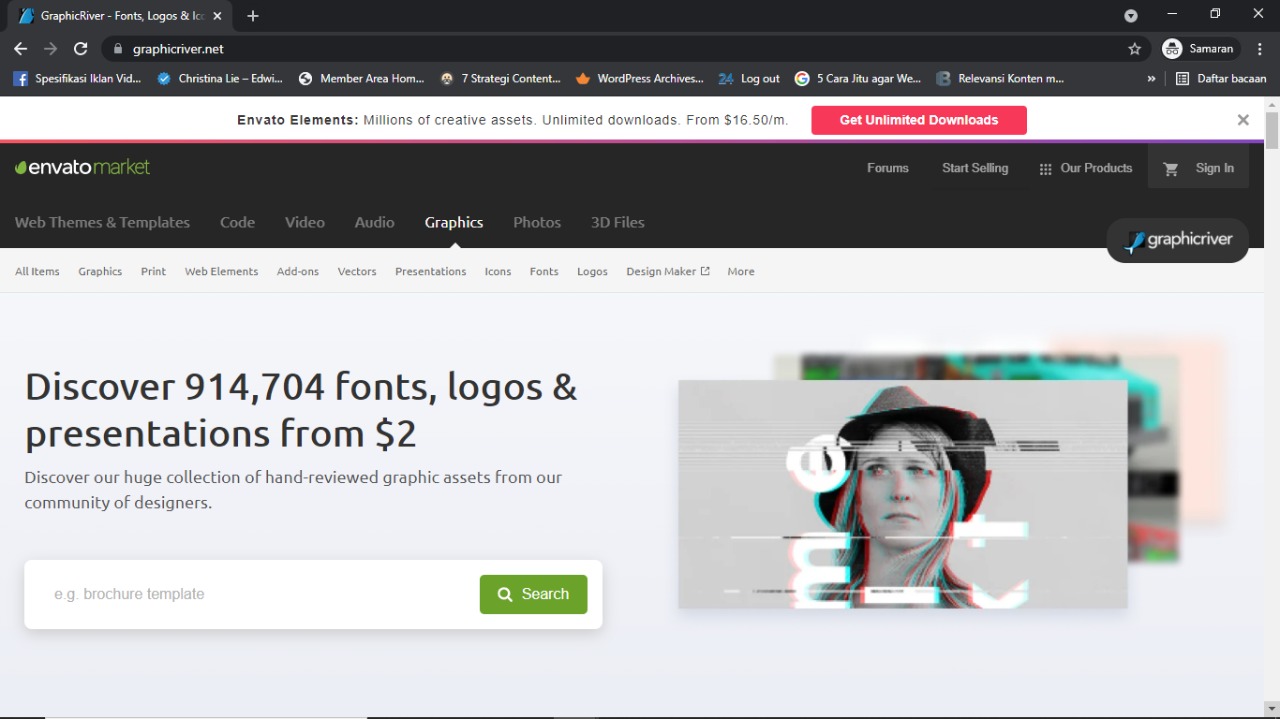Click the shopping cart icon
Screen dimensions: 1280x719
coord(1170,169)
